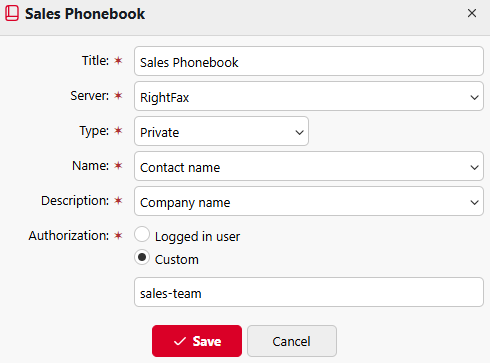490x363 pixels.
Task: Select the Custom authorization radio option
Action: coord(142,258)
